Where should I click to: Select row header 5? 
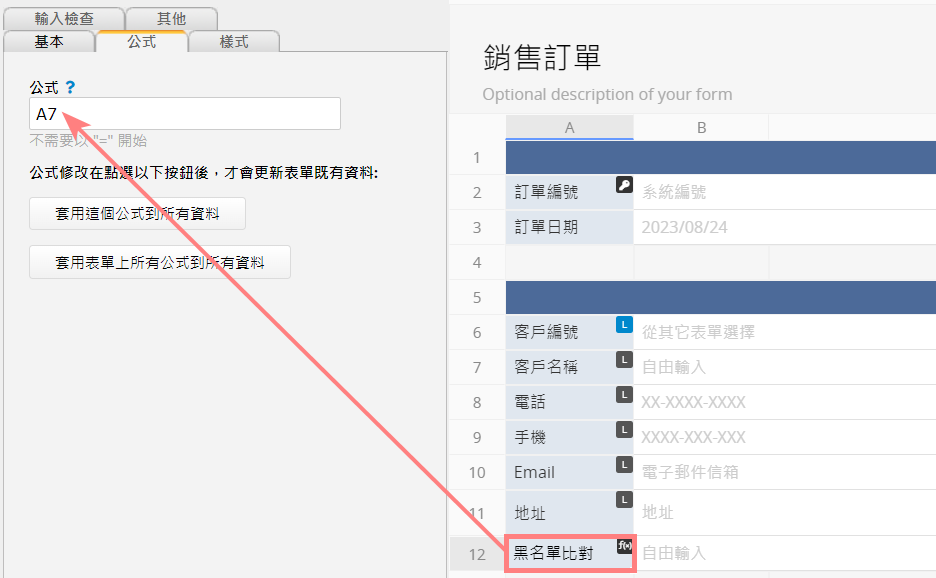tap(477, 297)
